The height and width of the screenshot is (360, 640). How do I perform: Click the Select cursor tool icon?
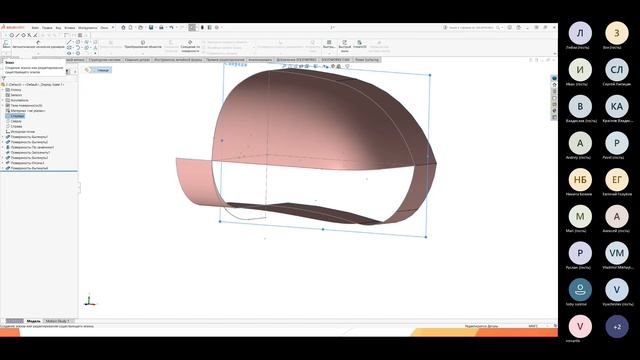(192, 27)
